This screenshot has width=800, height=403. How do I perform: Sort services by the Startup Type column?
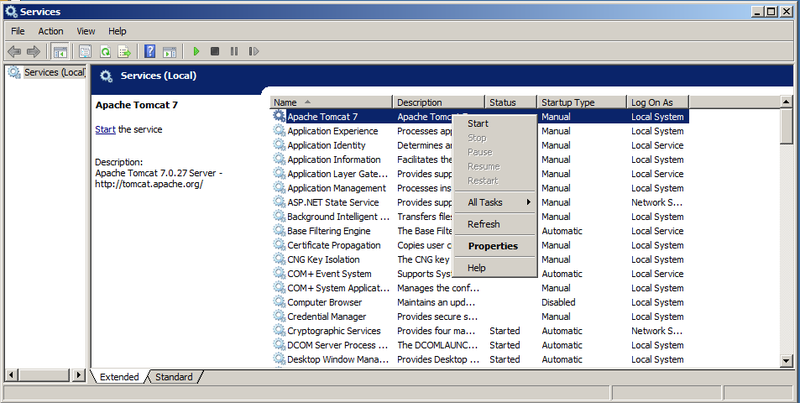581,102
